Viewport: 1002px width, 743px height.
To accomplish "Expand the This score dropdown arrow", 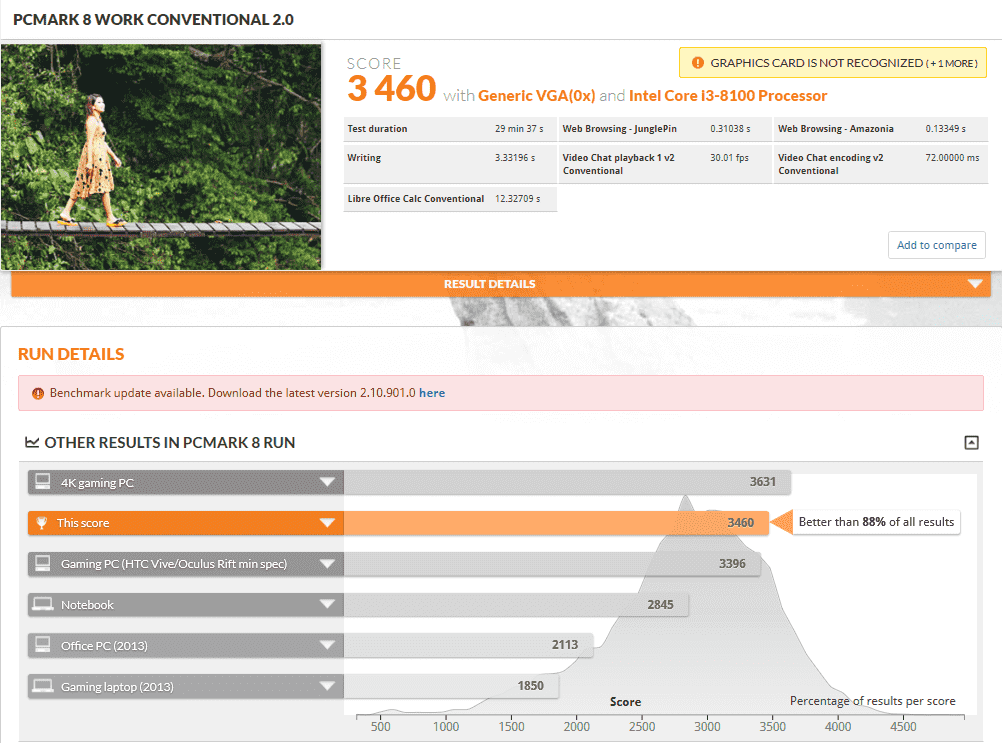I will point(327,523).
